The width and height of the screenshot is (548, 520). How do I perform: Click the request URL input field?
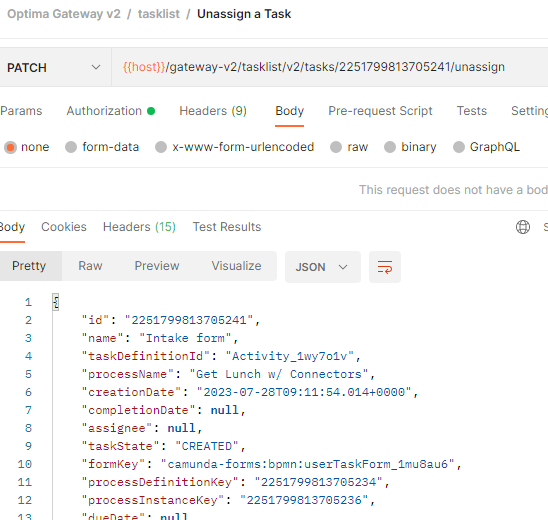[x=330, y=67]
